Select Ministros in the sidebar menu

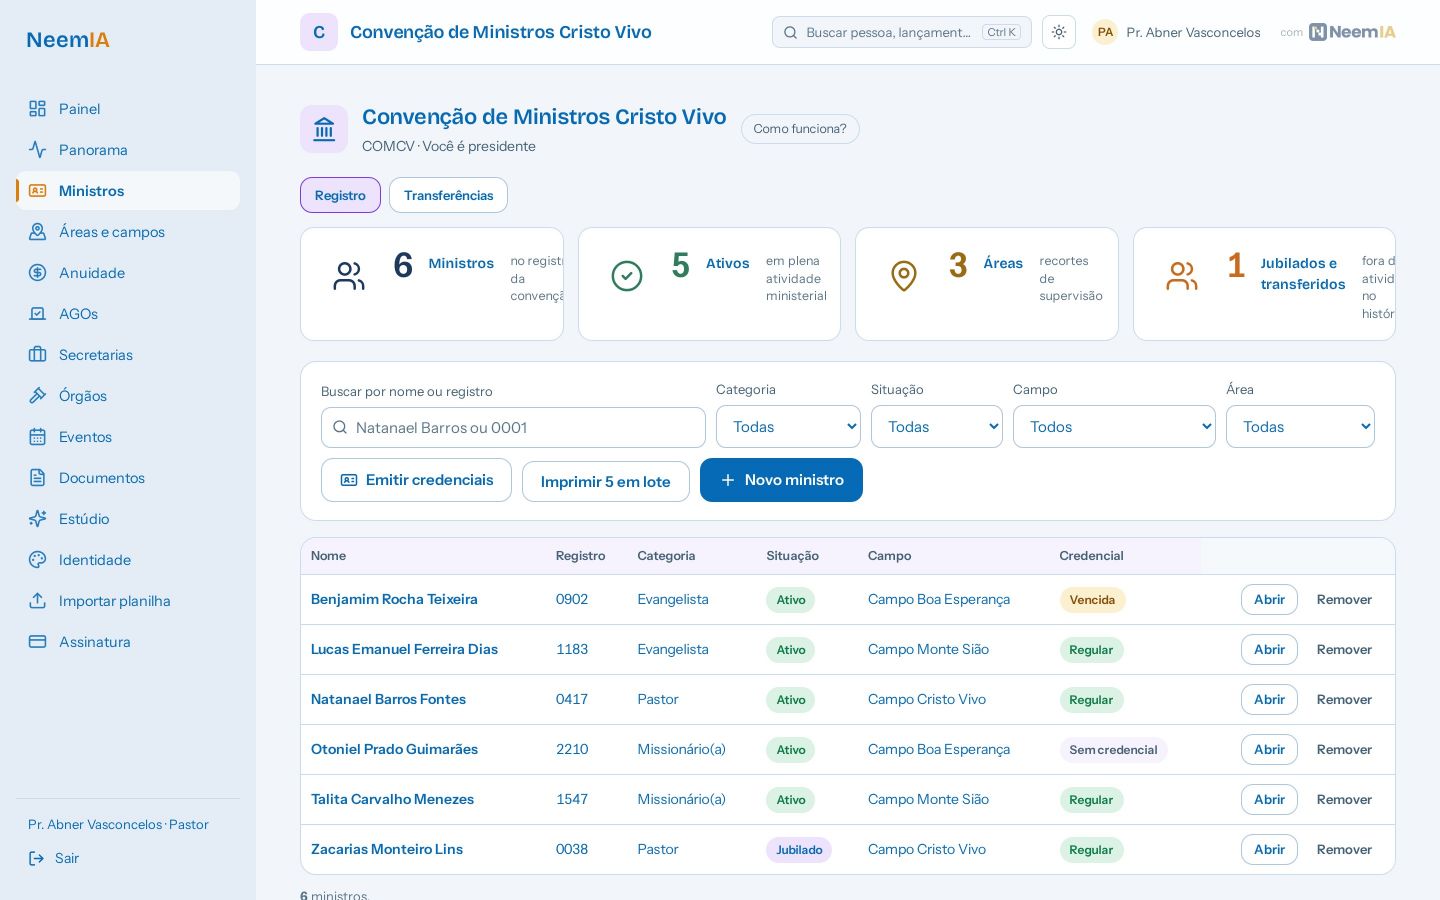[128, 191]
